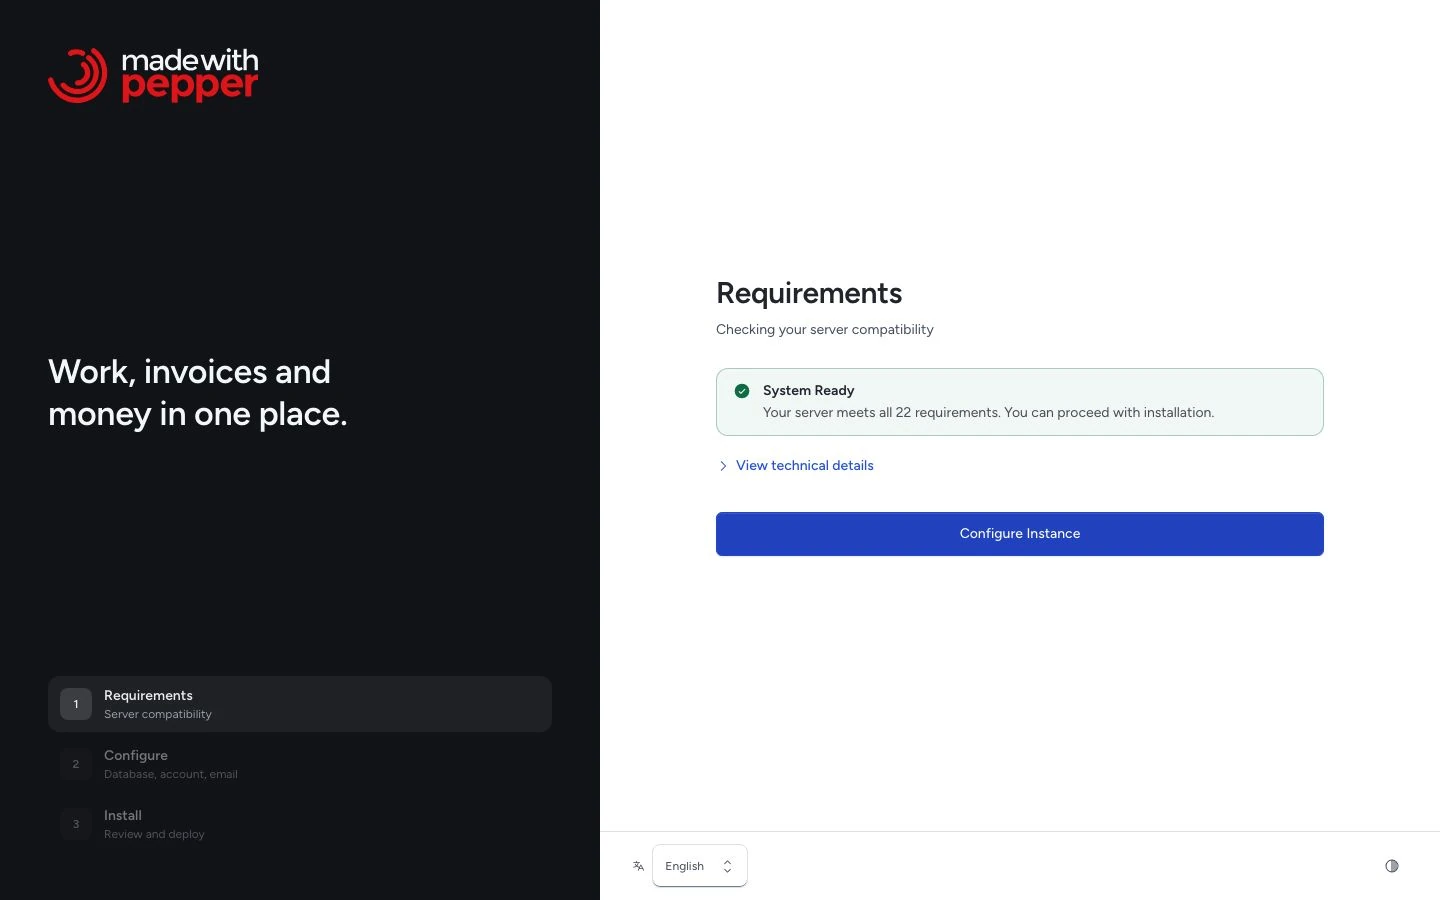The height and width of the screenshot is (900, 1440).
Task: Click the green System Ready checkmark icon
Action: pos(742,391)
